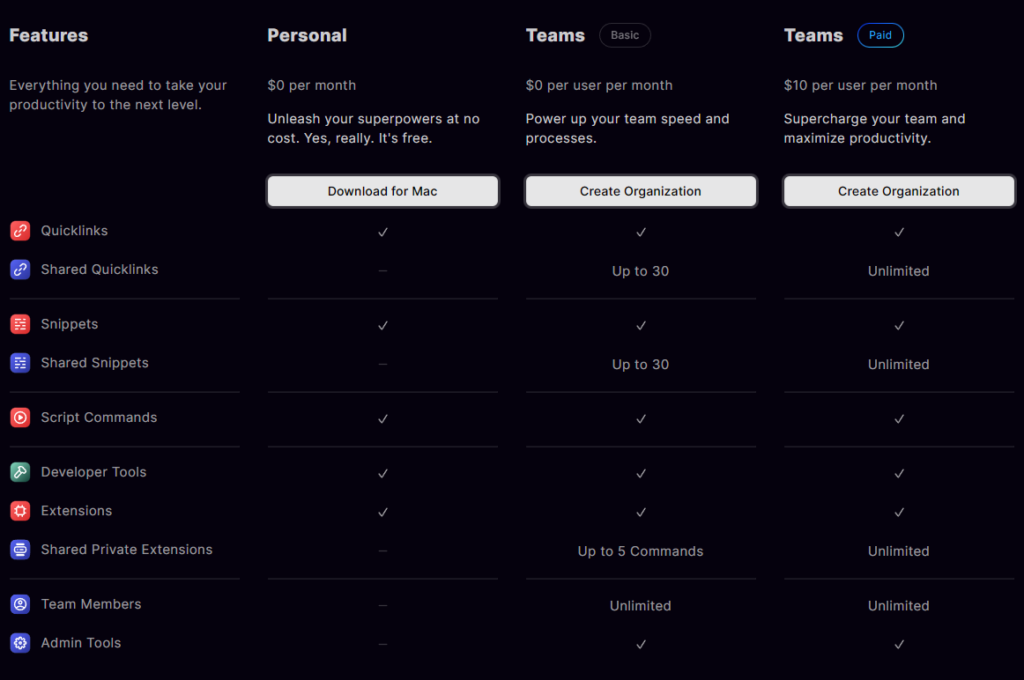The image size is (1024, 680).
Task: Click the red Extensions icon
Action: point(20,511)
